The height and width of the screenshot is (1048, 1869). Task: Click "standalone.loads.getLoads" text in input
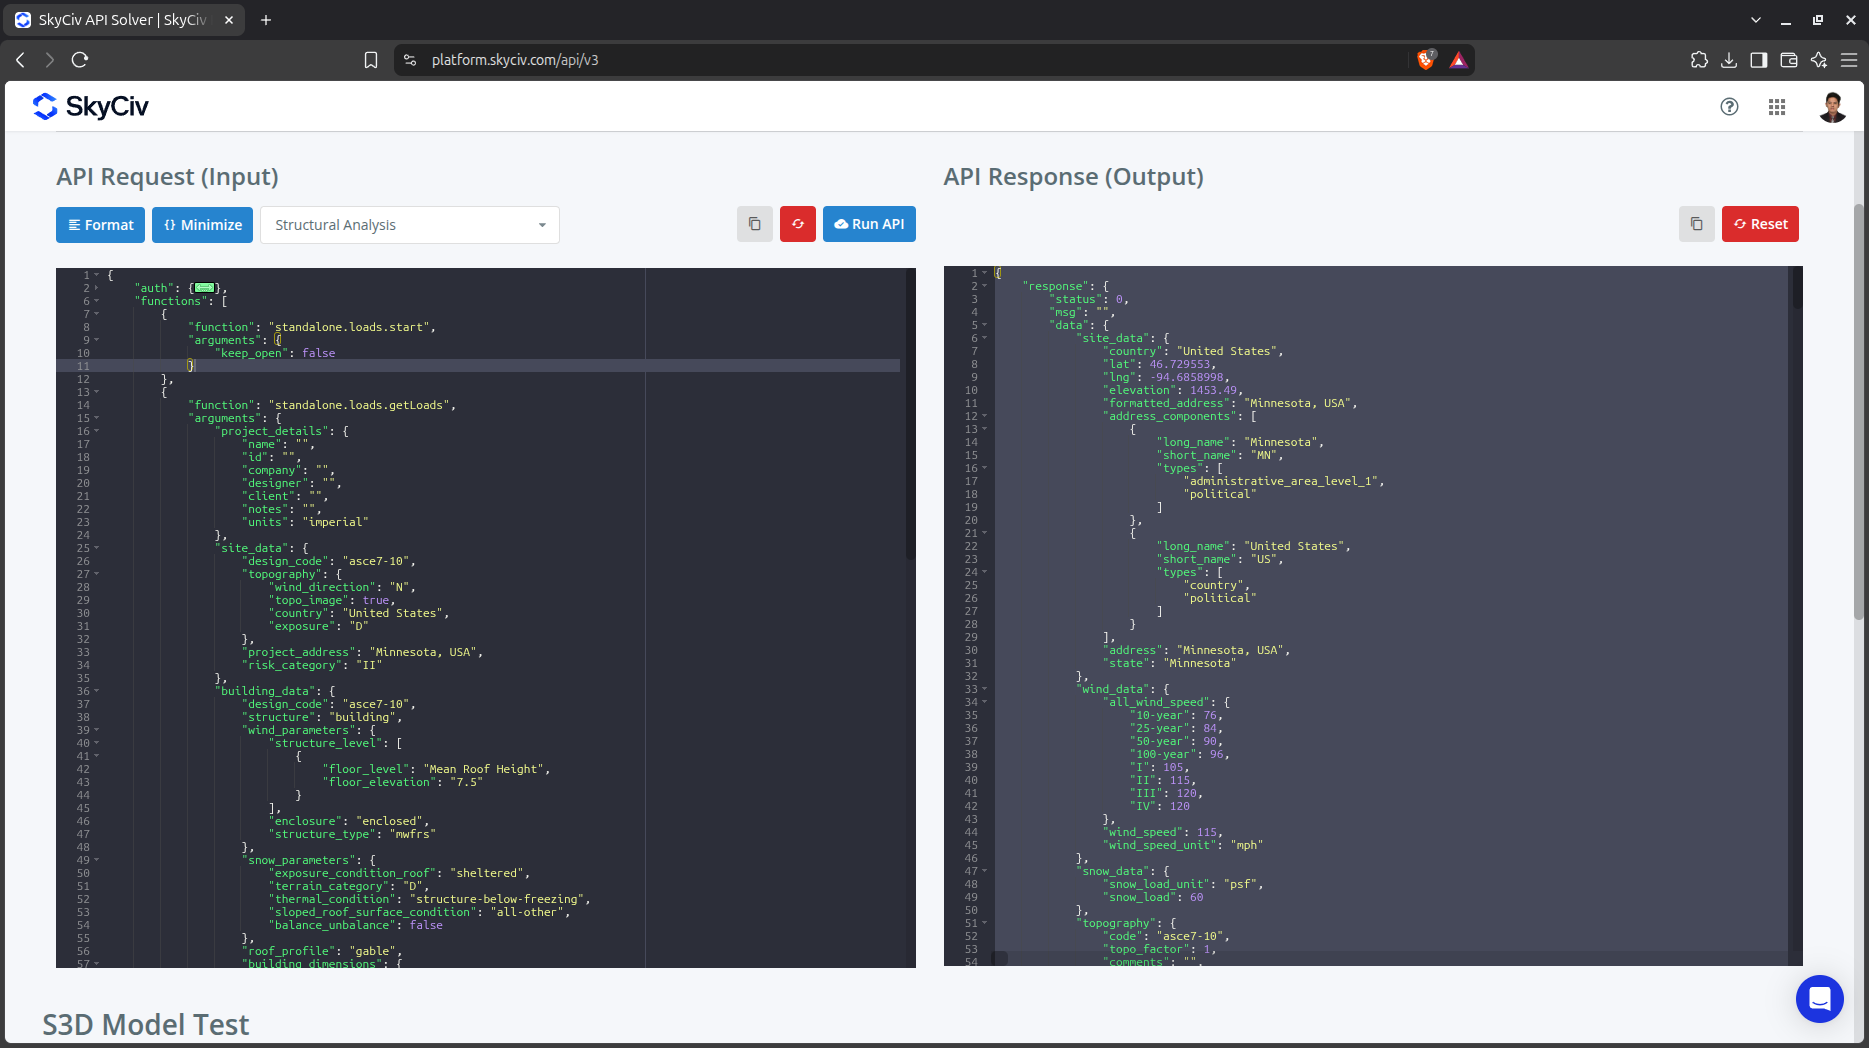(362, 405)
